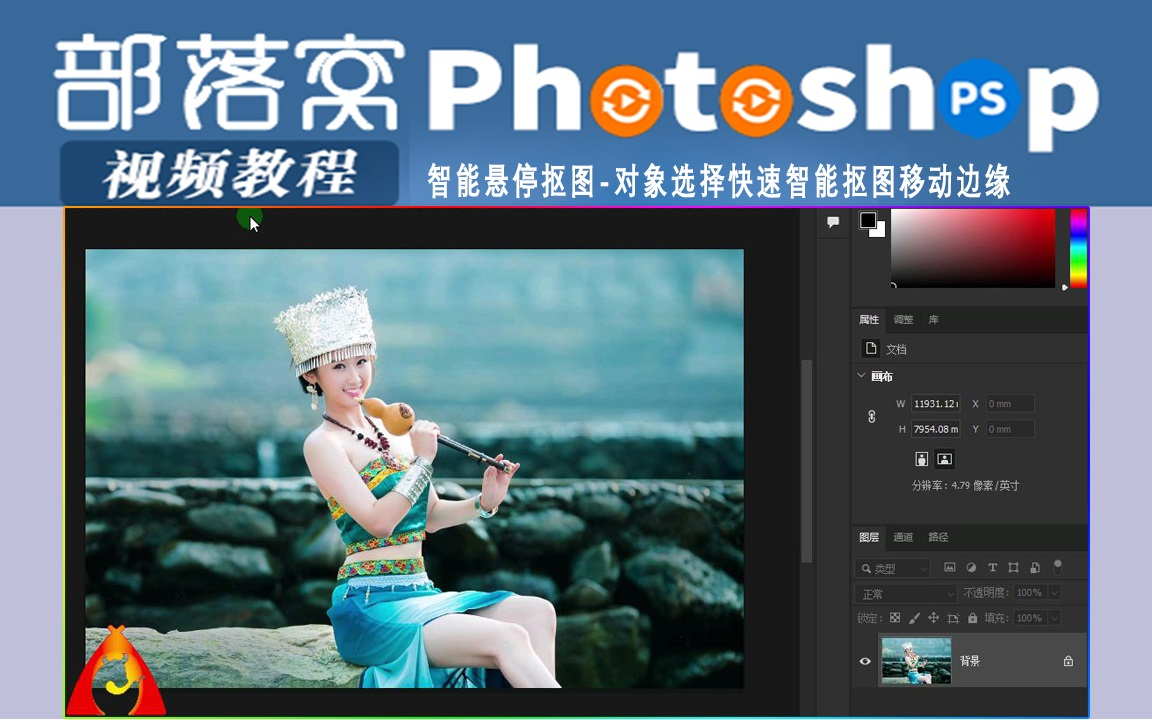Image resolution: width=1152 pixels, height=720 pixels.
Task: Filter layers by smart object icon
Action: 1034,567
